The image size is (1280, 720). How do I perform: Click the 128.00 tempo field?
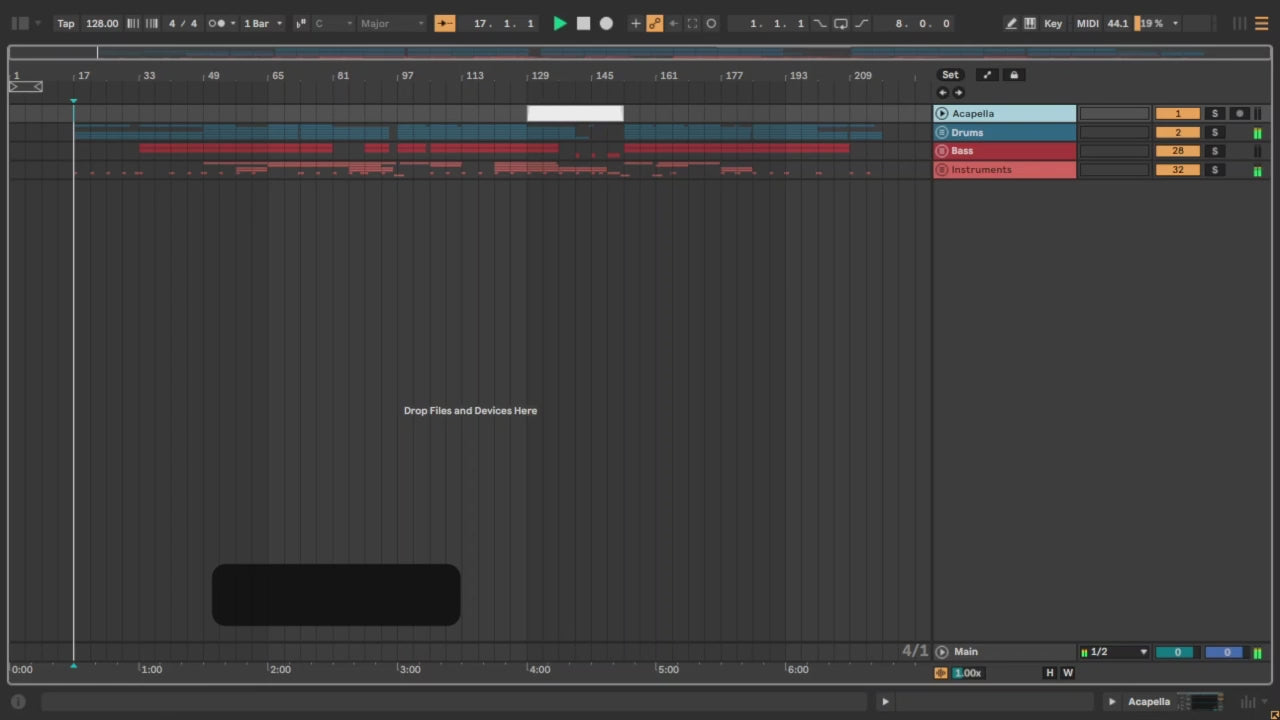point(102,23)
